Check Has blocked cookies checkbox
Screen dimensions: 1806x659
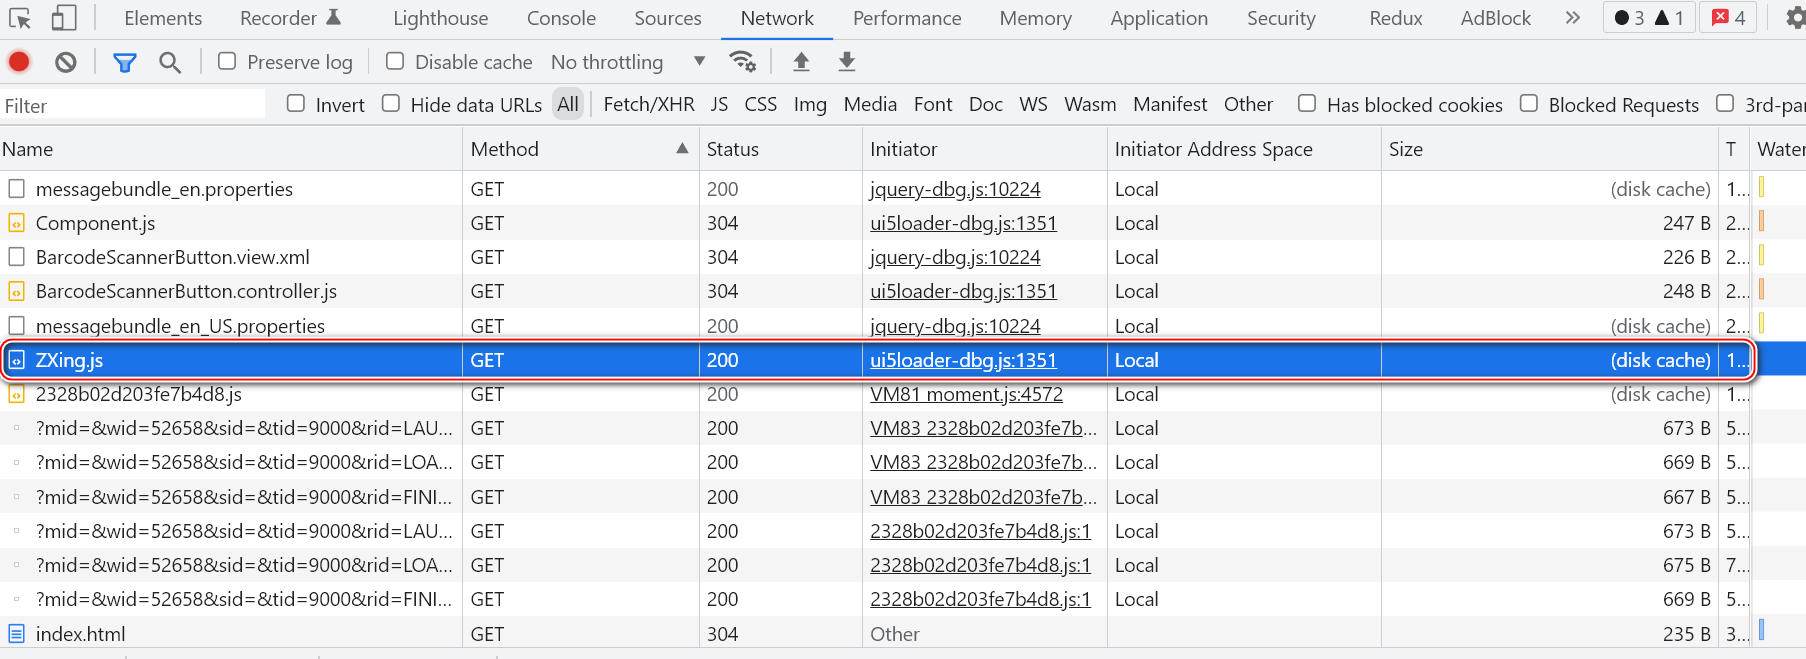point(1307,103)
